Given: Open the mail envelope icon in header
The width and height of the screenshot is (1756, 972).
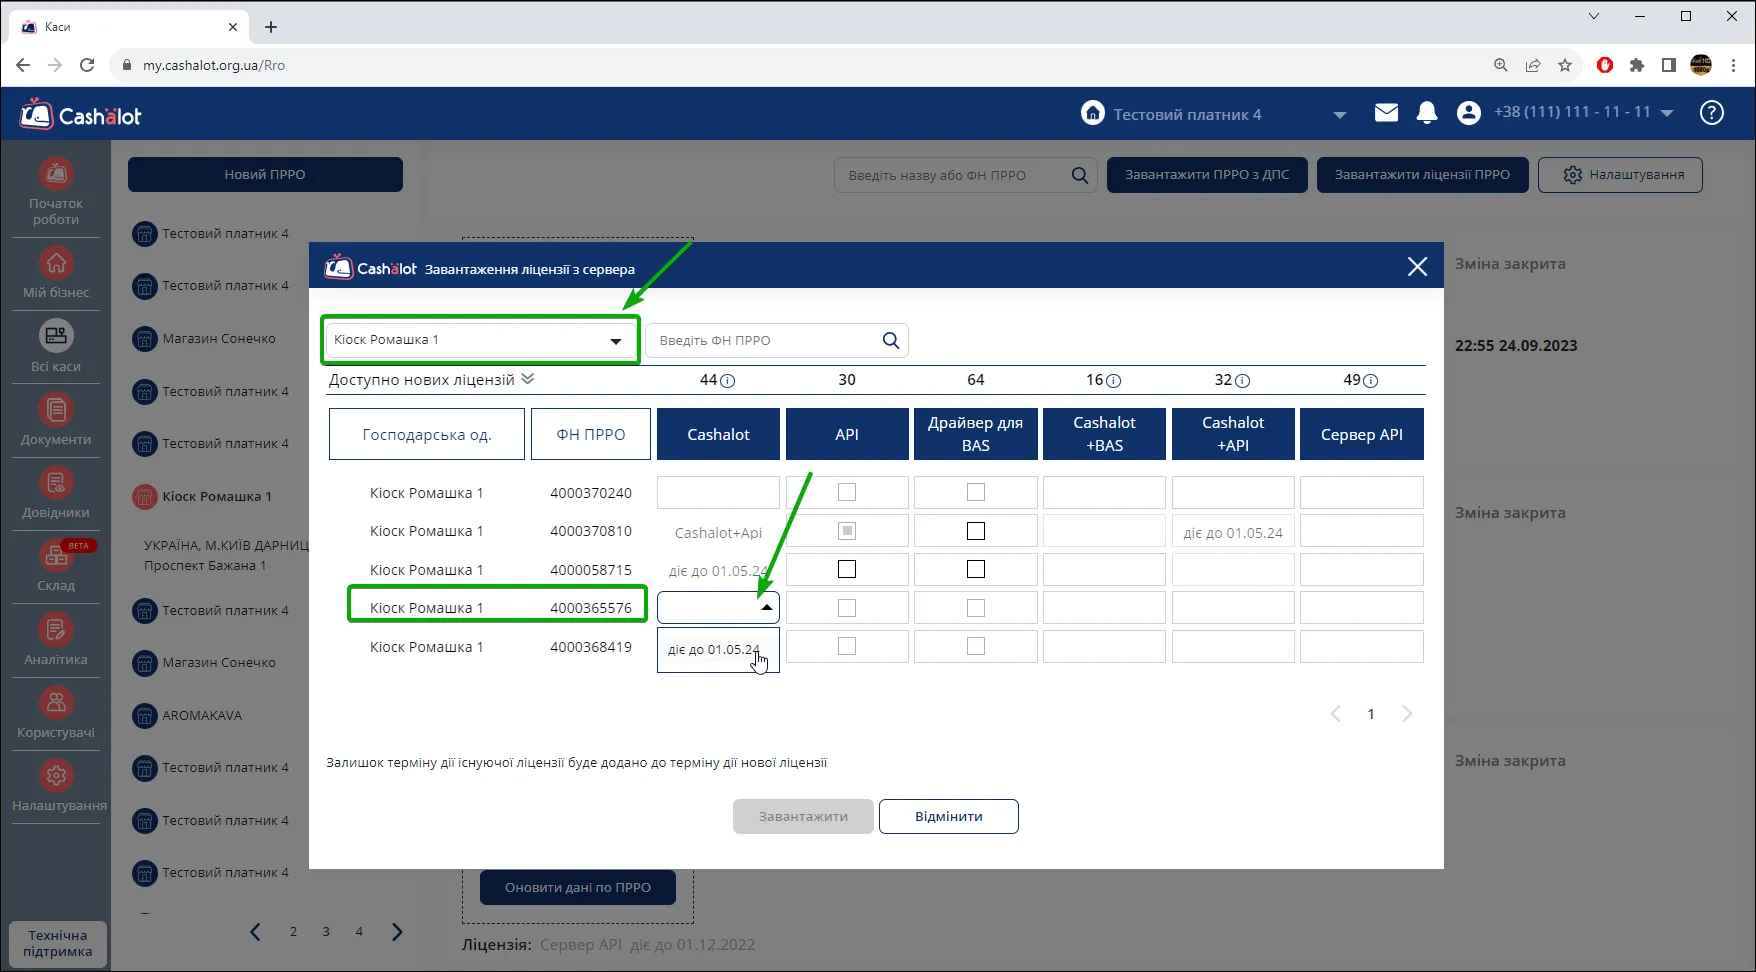Looking at the screenshot, I should (x=1386, y=113).
